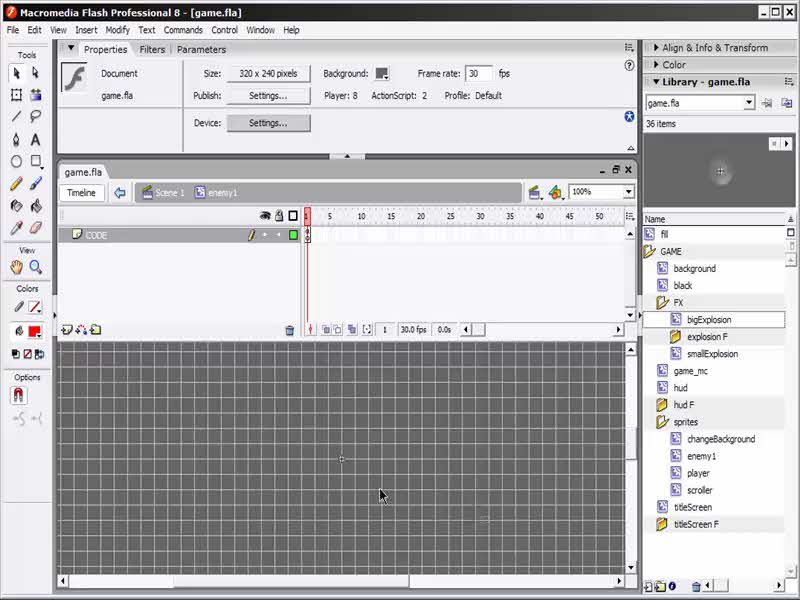The height and width of the screenshot is (600, 800).
Task: Select the Eraser tool
Action: pyautogui.click(x=36, y=228)
